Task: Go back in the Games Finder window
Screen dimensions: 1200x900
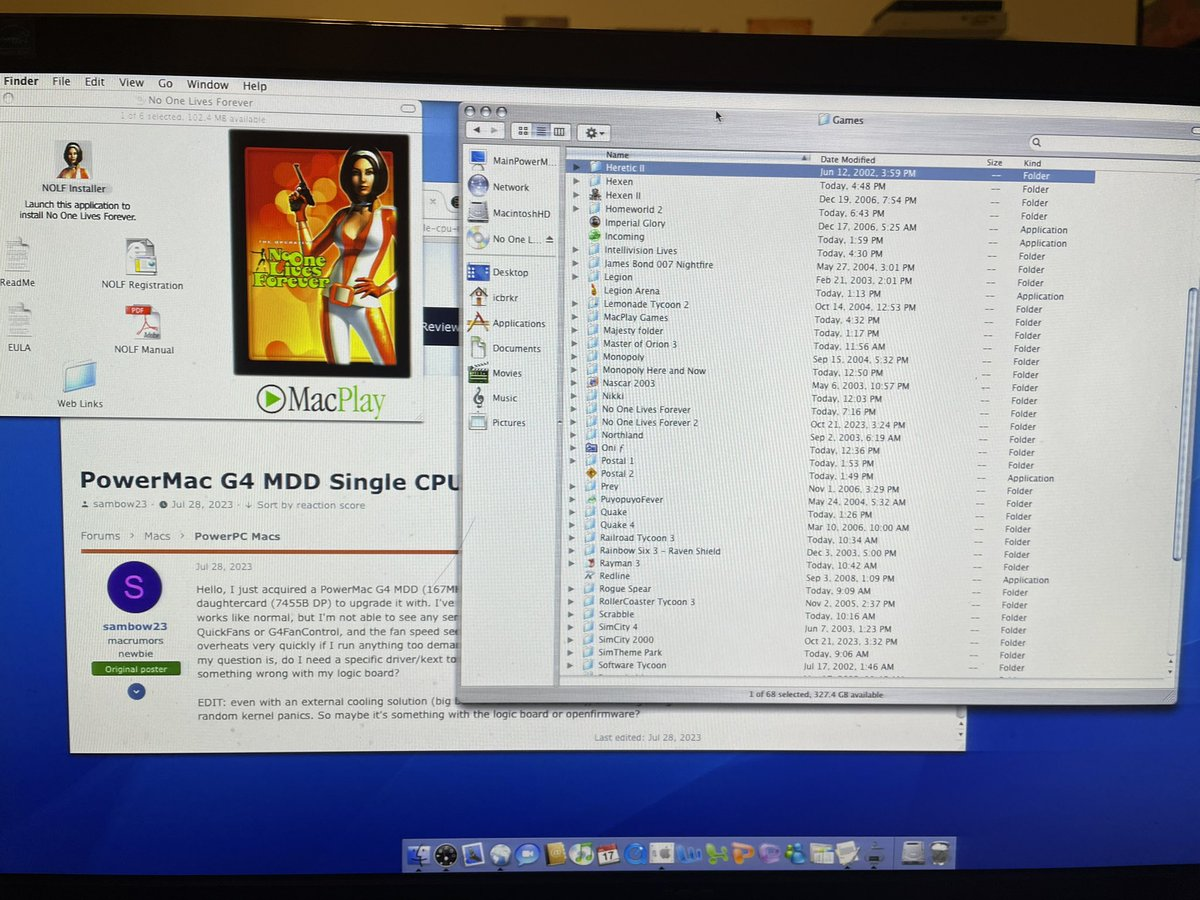Action: [x=477, y=131]
